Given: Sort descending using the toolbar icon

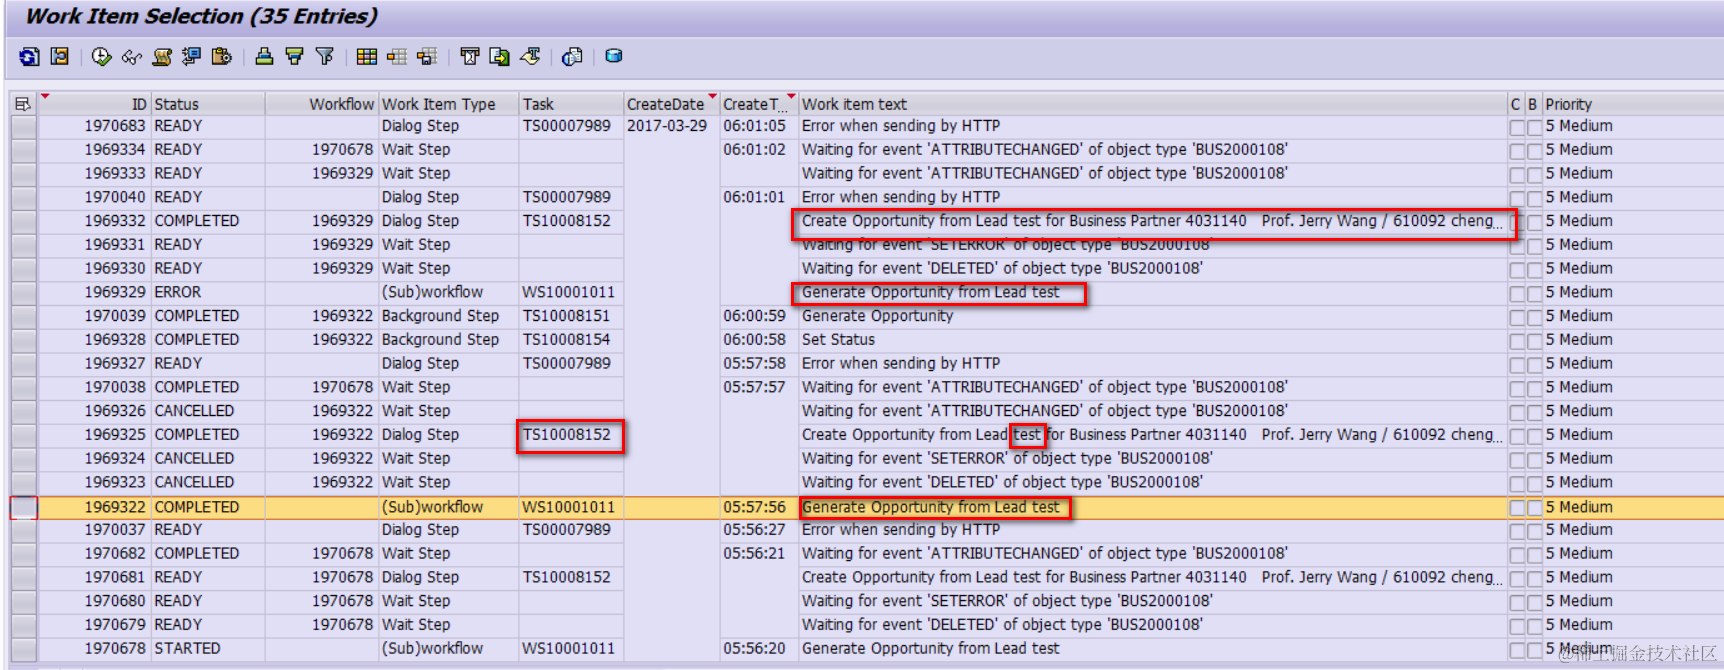Looking at the screenshot, I should (x=294, y=57).
